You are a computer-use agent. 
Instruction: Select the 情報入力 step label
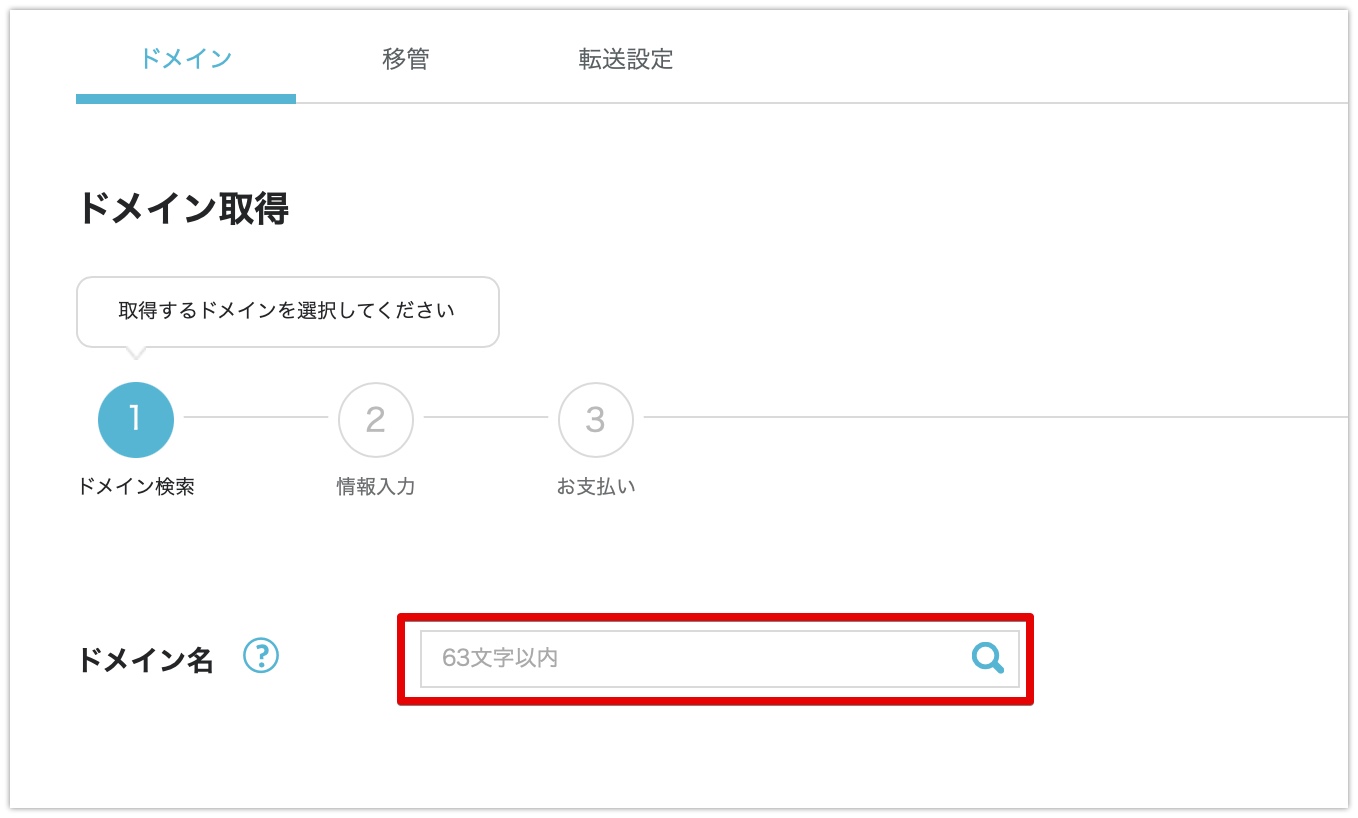tap(376, 487)
